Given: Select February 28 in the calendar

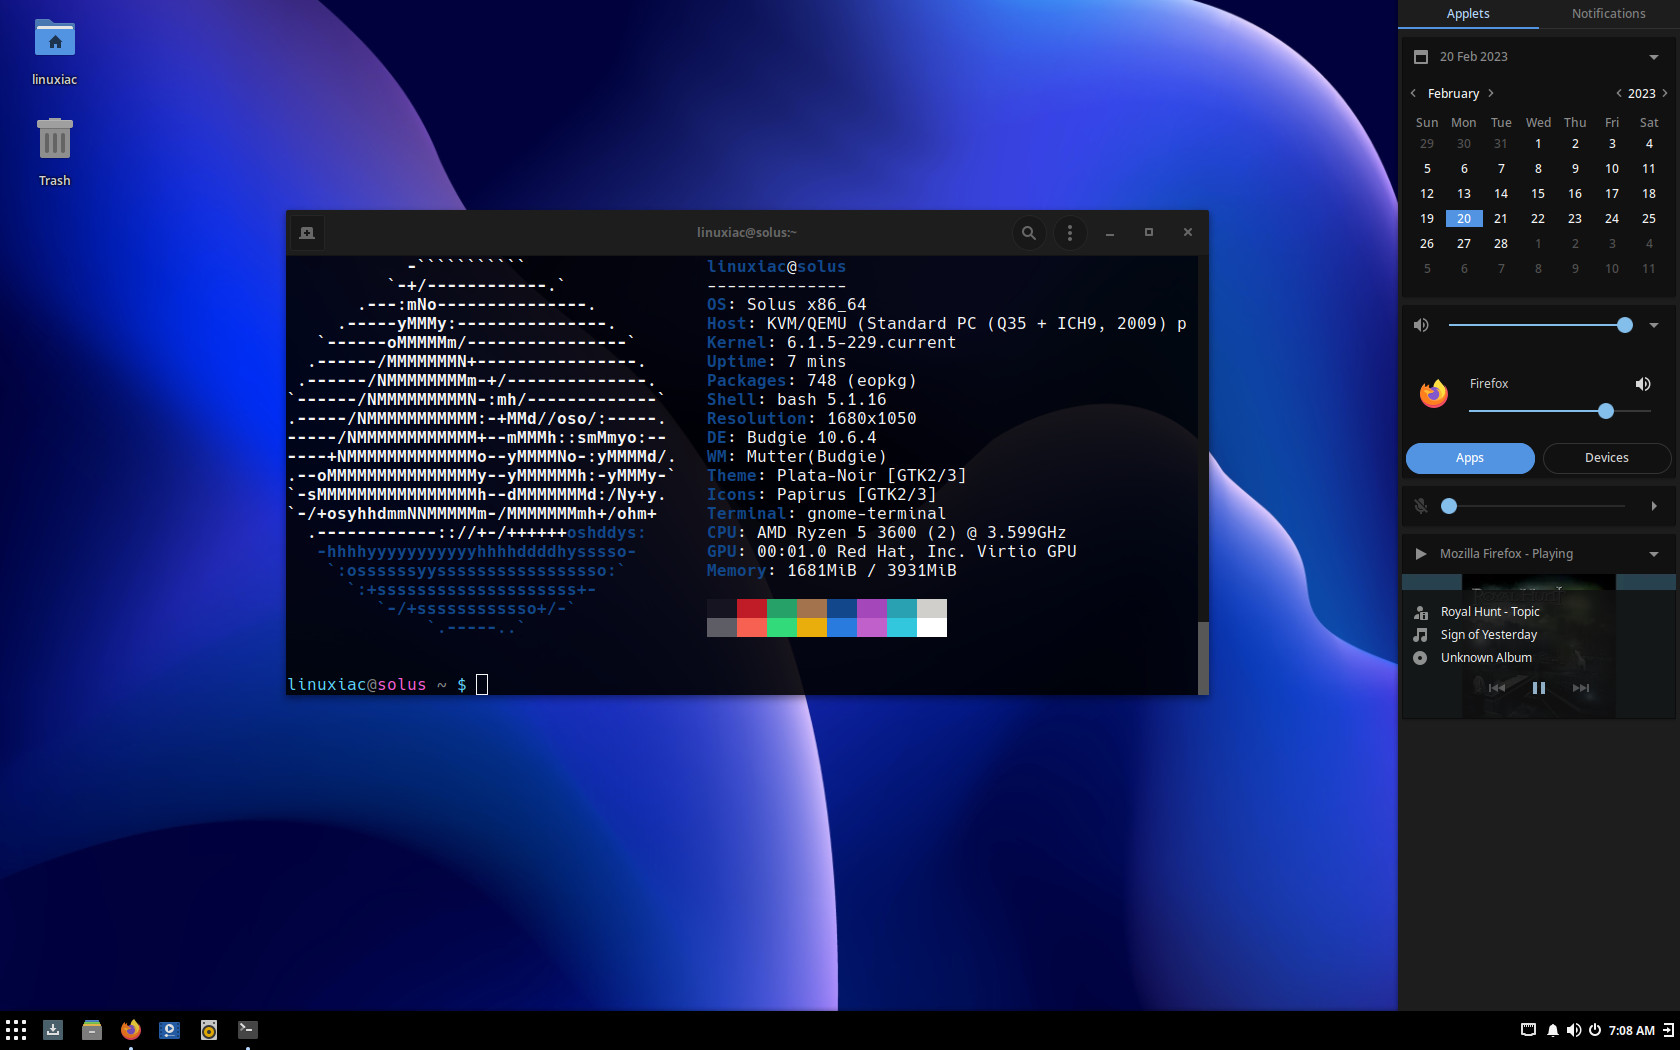Looking at the screenshot, I should pyautogui.click(x=1501, y=244).
